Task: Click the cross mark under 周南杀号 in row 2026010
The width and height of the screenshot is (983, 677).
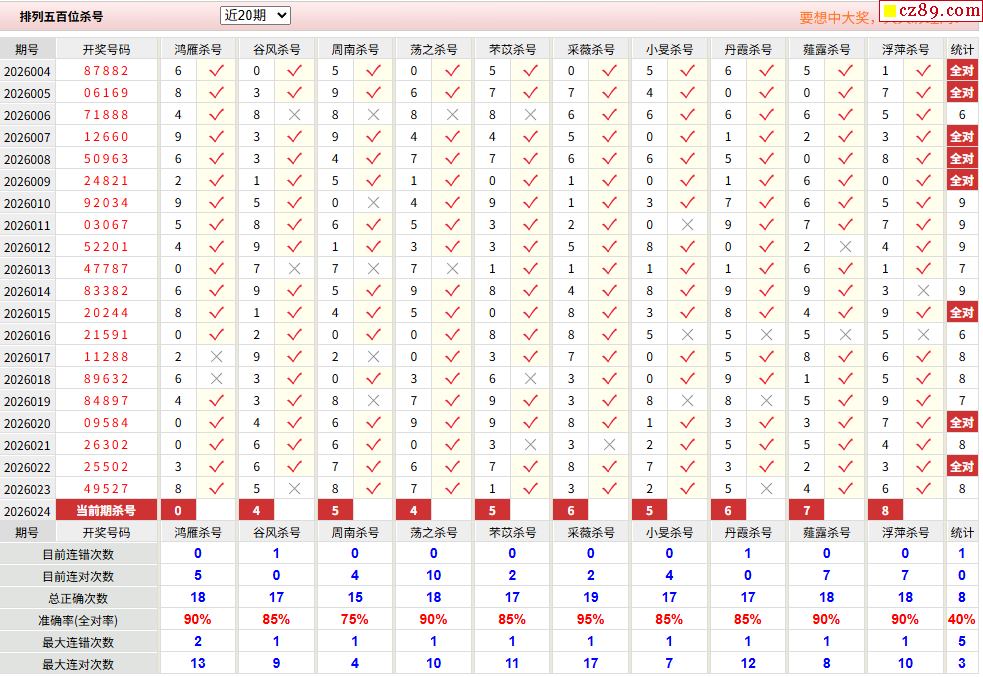Action: point(373,202)
